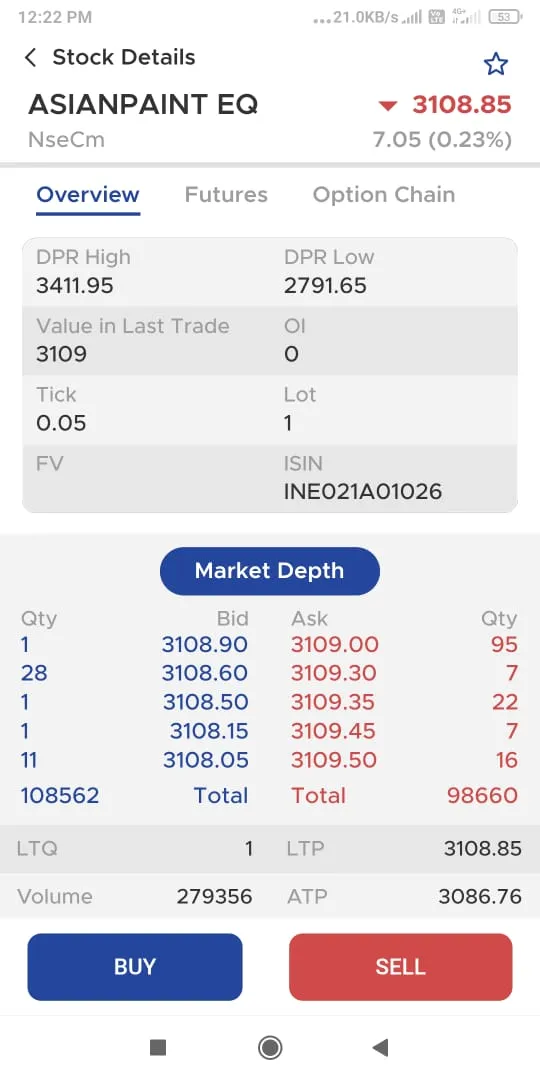Toggle the Market Depth button

coord(269,570)
